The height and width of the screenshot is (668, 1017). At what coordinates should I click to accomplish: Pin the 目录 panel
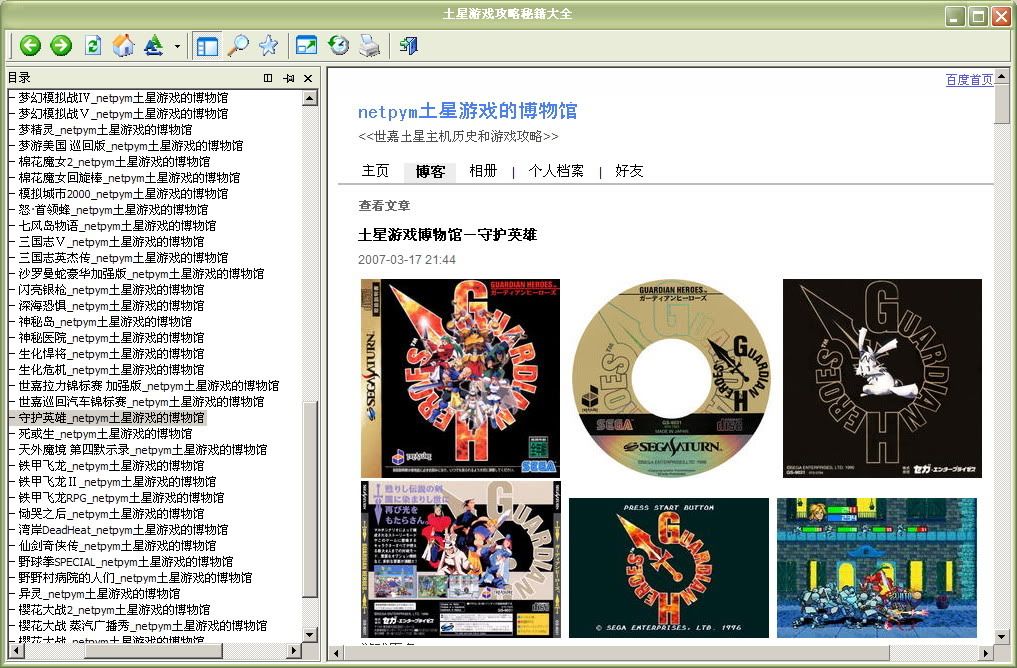(289, 78)
